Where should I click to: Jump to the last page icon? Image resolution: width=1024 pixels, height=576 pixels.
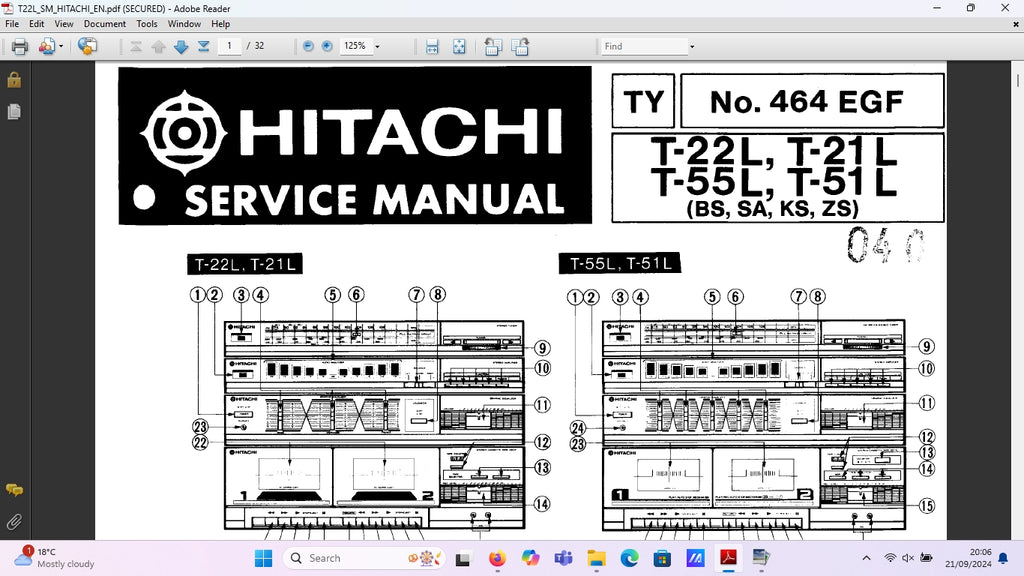[204, 46]
